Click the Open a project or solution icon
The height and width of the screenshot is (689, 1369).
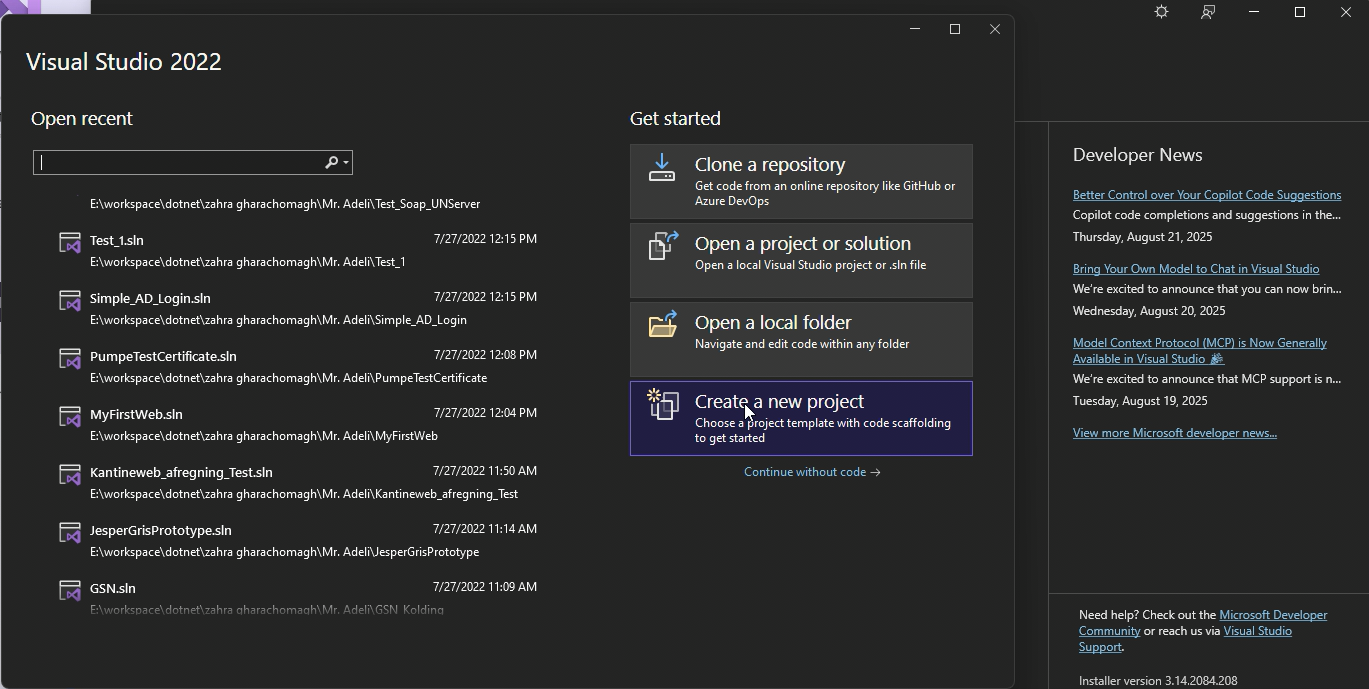(663, 246)
